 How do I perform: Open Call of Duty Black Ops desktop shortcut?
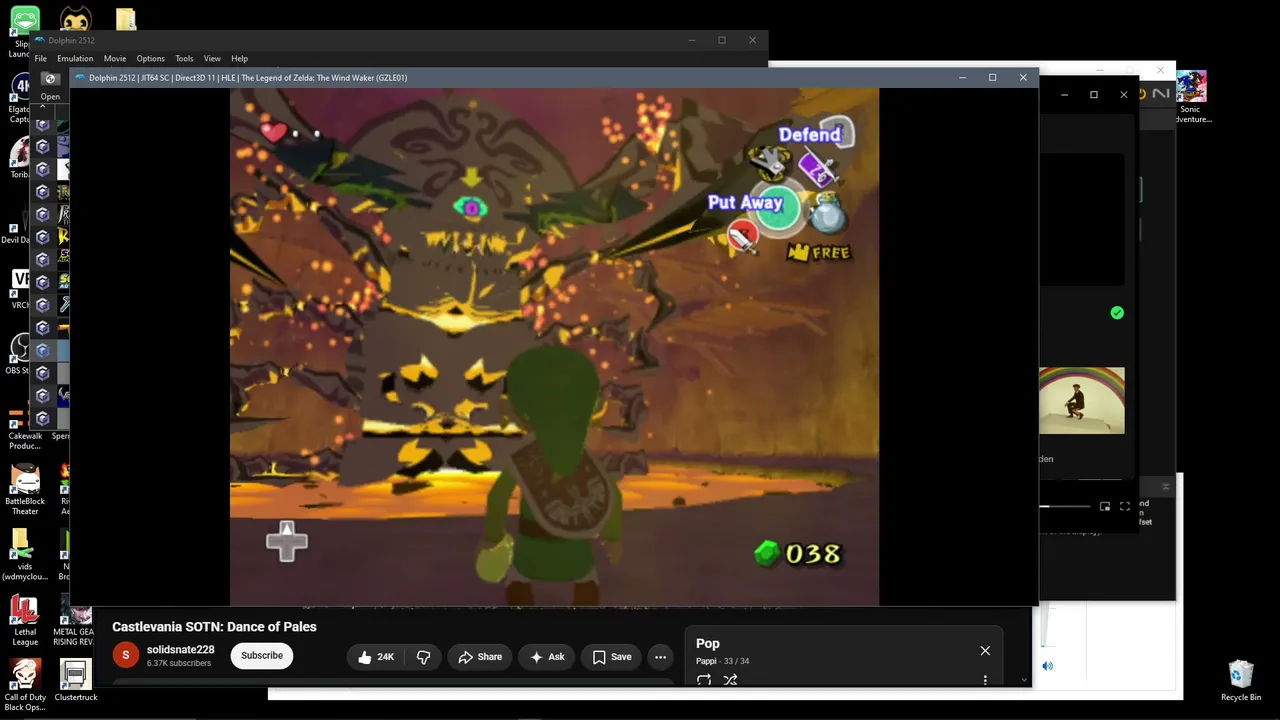25,685
